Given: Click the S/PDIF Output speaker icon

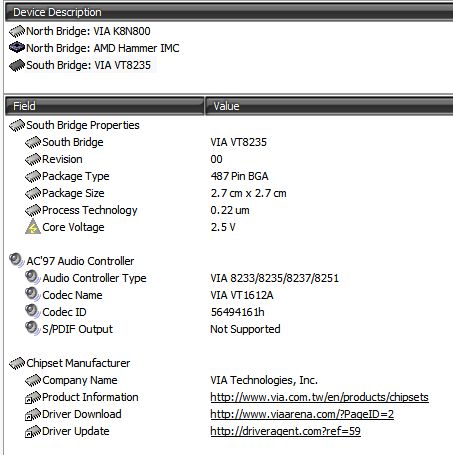Looking at the screenshot, I should 33,328.
